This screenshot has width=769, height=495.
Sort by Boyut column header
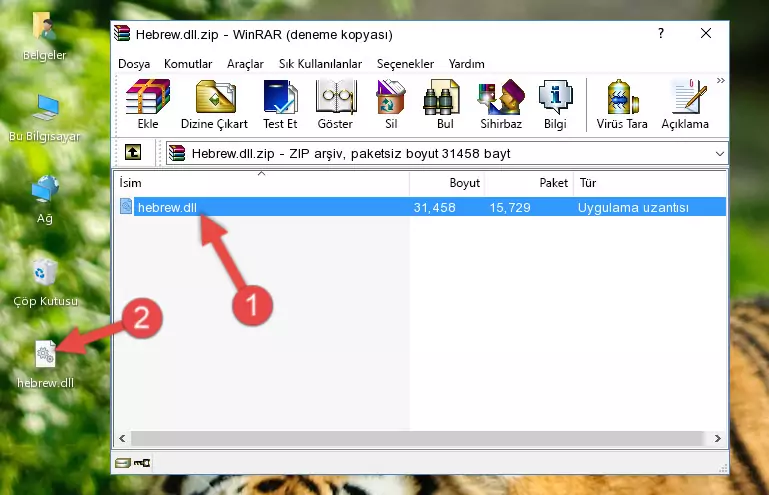click(x=447, y=183)
